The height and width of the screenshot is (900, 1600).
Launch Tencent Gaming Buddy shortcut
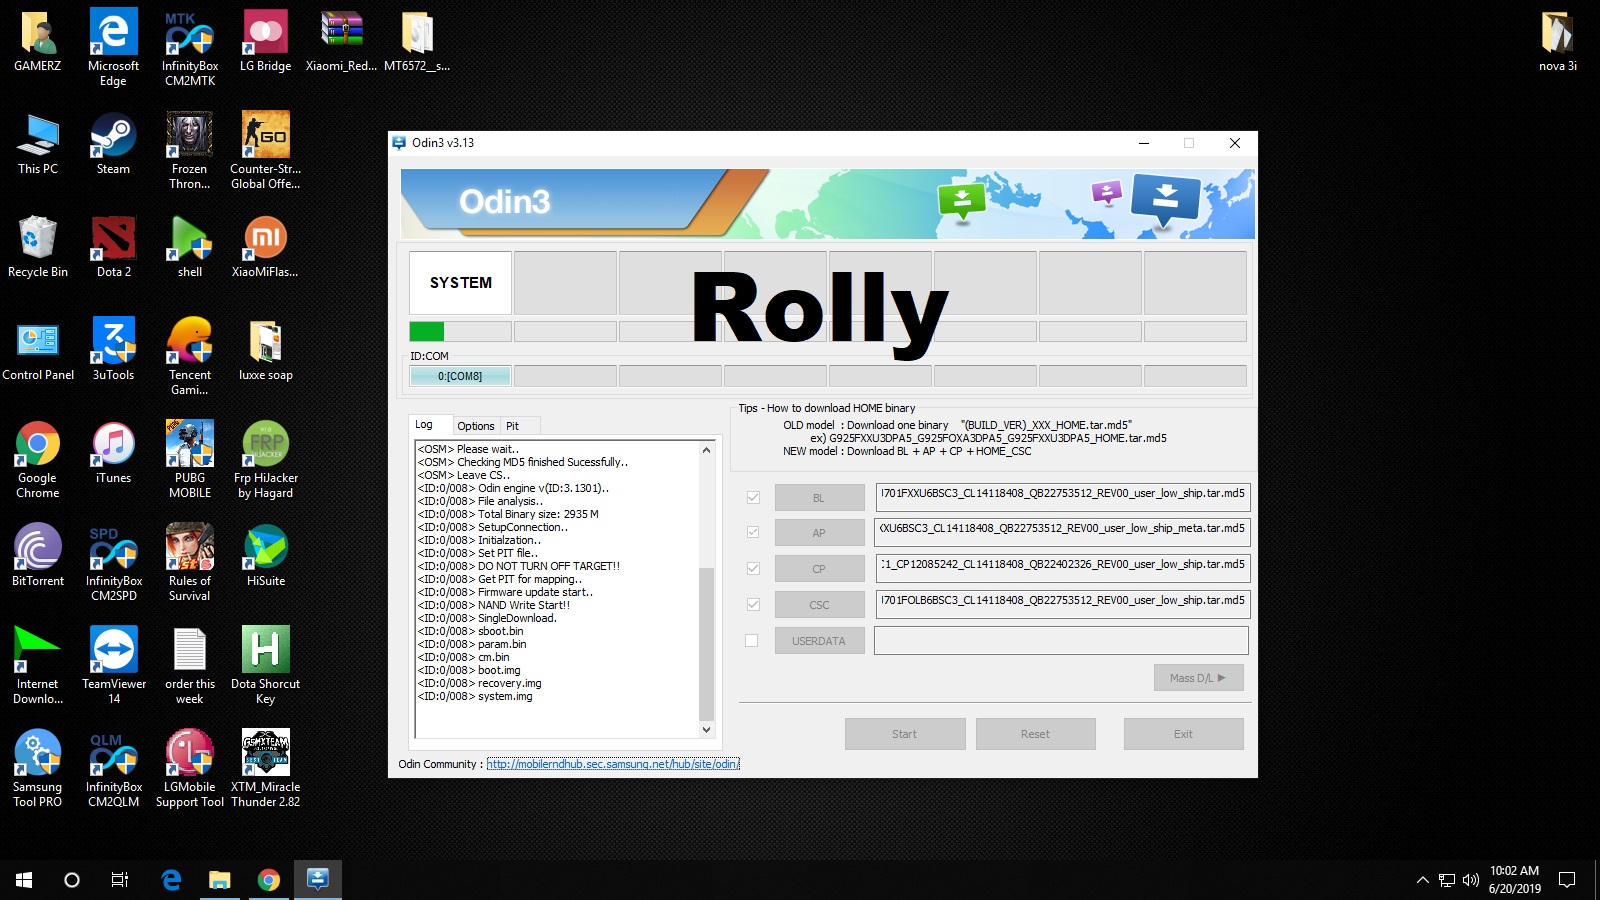point(190,356)
